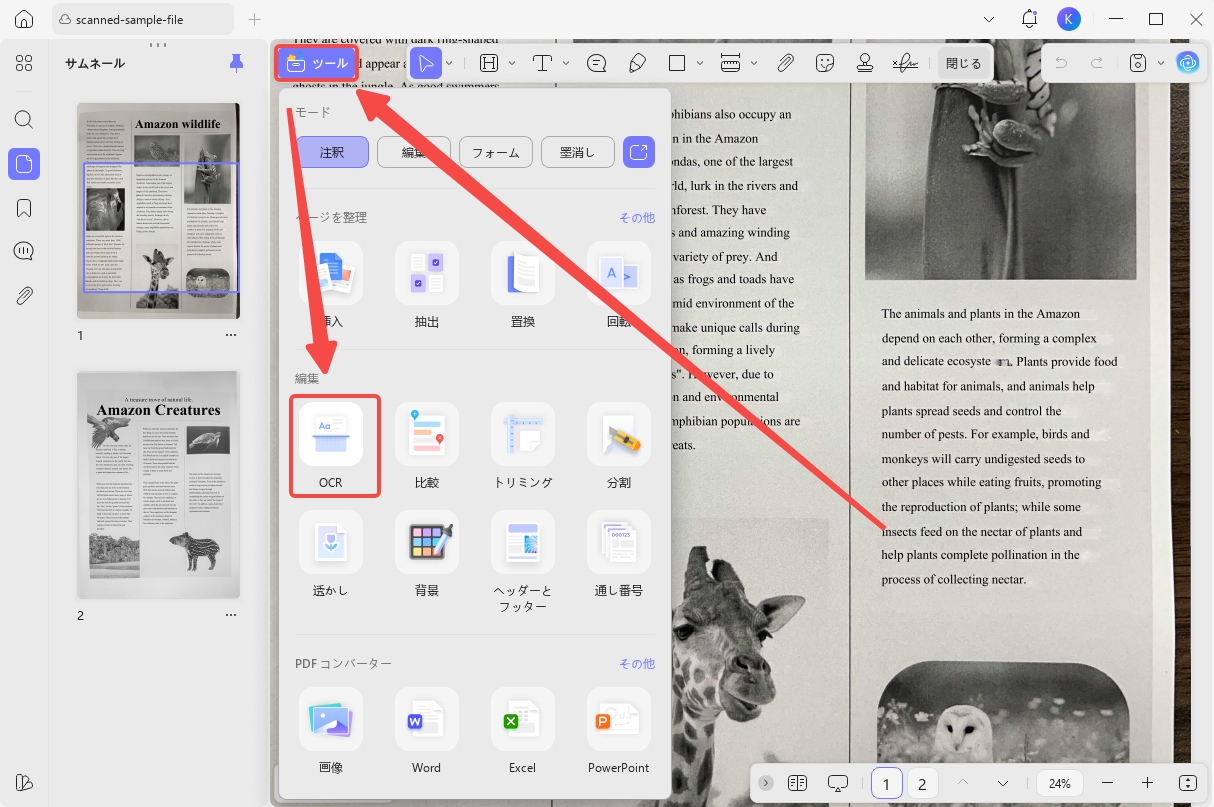Select the measurement ruler tool
Screen dimensions: 1214x807
tap(730, 63)
